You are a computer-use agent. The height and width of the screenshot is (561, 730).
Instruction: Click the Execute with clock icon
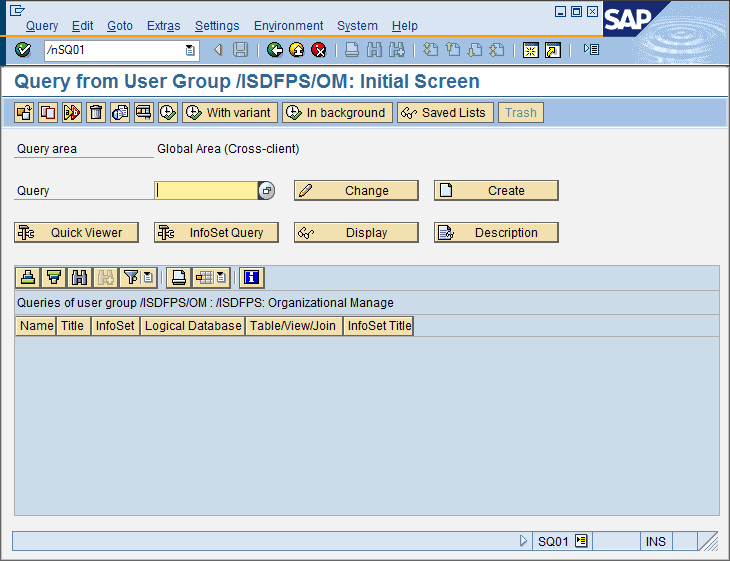coord(168,113)
